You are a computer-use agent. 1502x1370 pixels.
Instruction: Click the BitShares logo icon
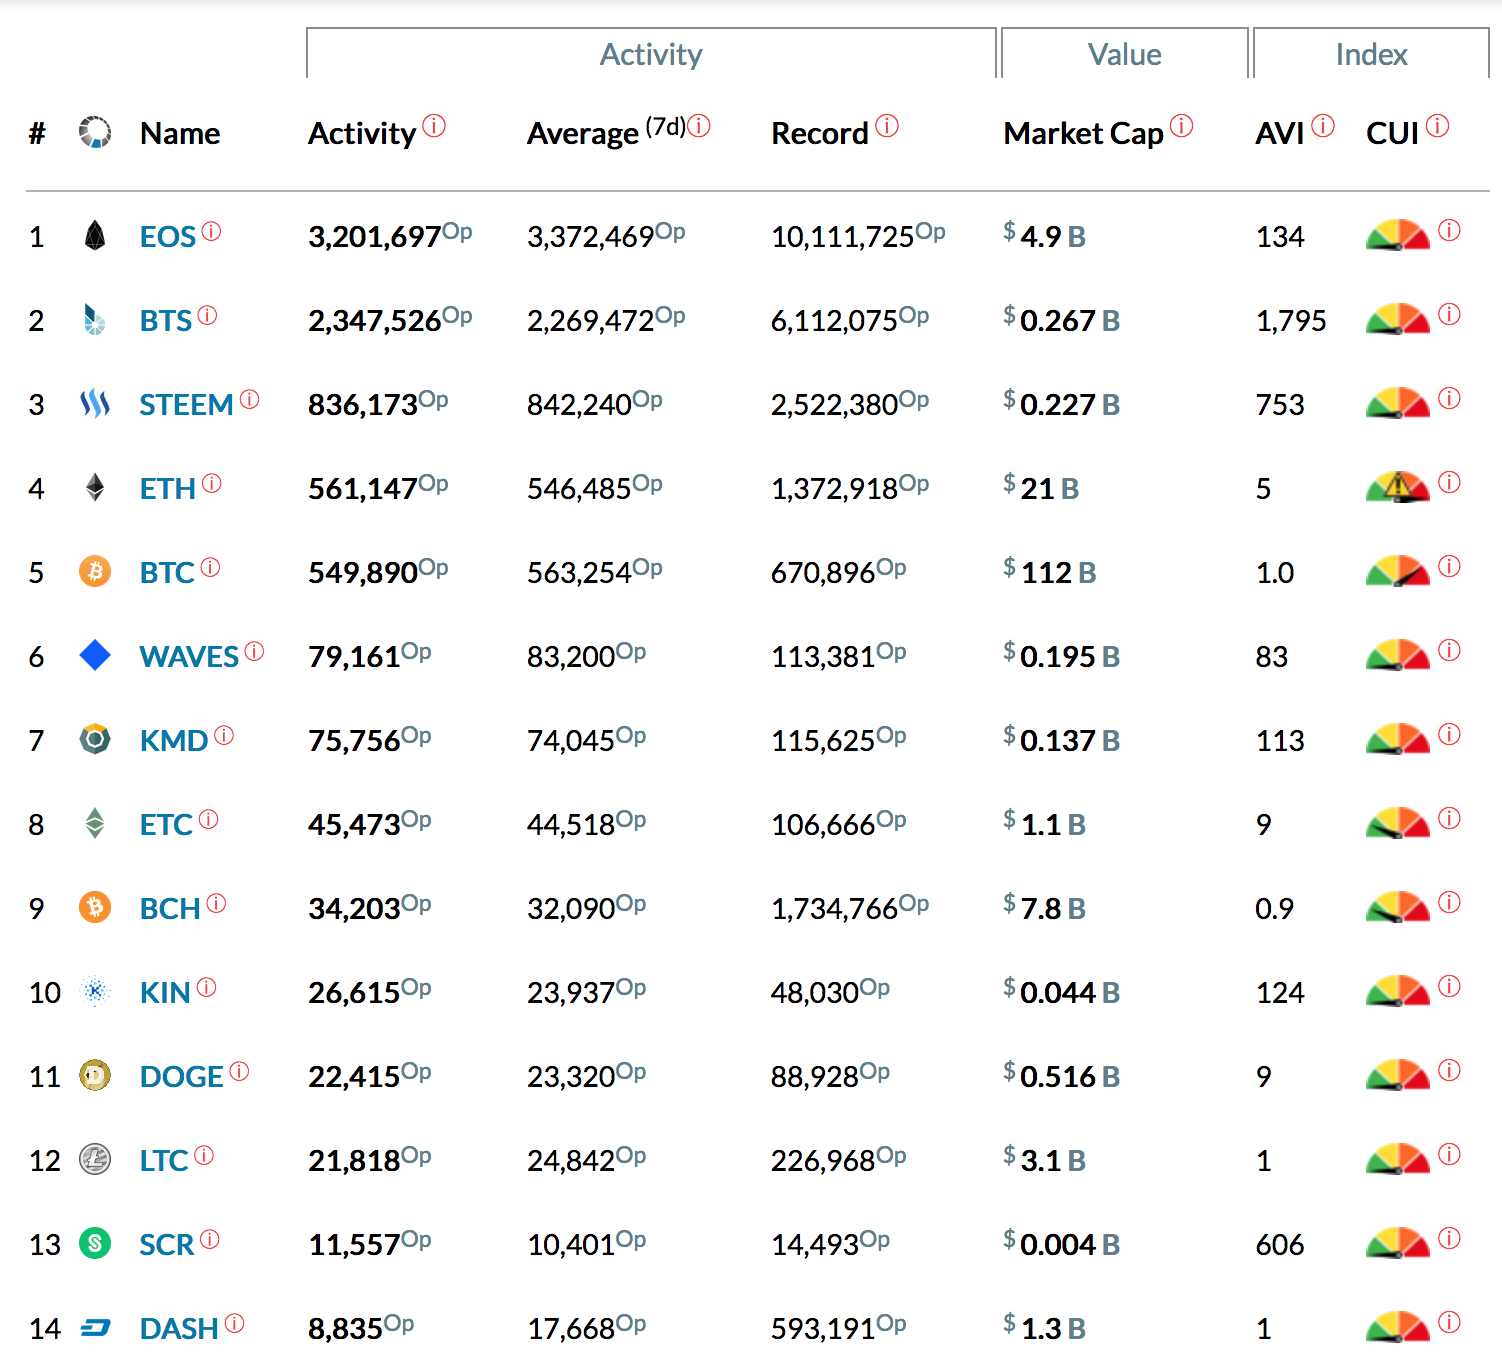click(95, 320)
